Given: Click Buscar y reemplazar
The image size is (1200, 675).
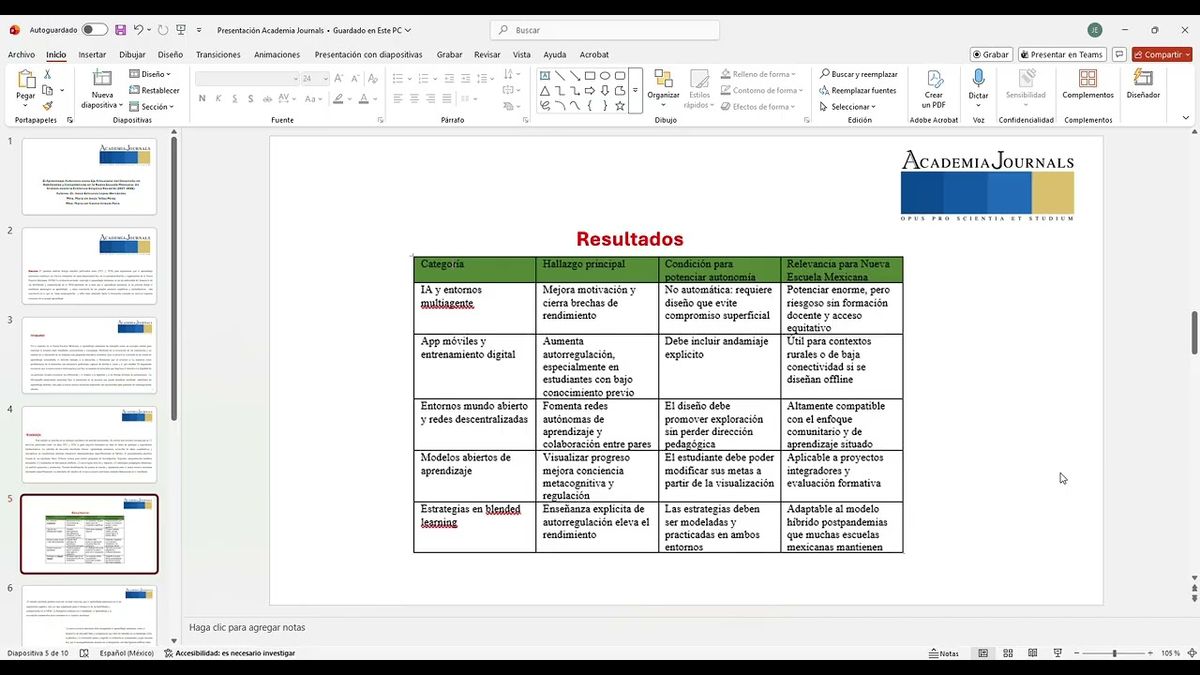Looking at the screenshot, I should pyautogui.click(x=858, y=74).
